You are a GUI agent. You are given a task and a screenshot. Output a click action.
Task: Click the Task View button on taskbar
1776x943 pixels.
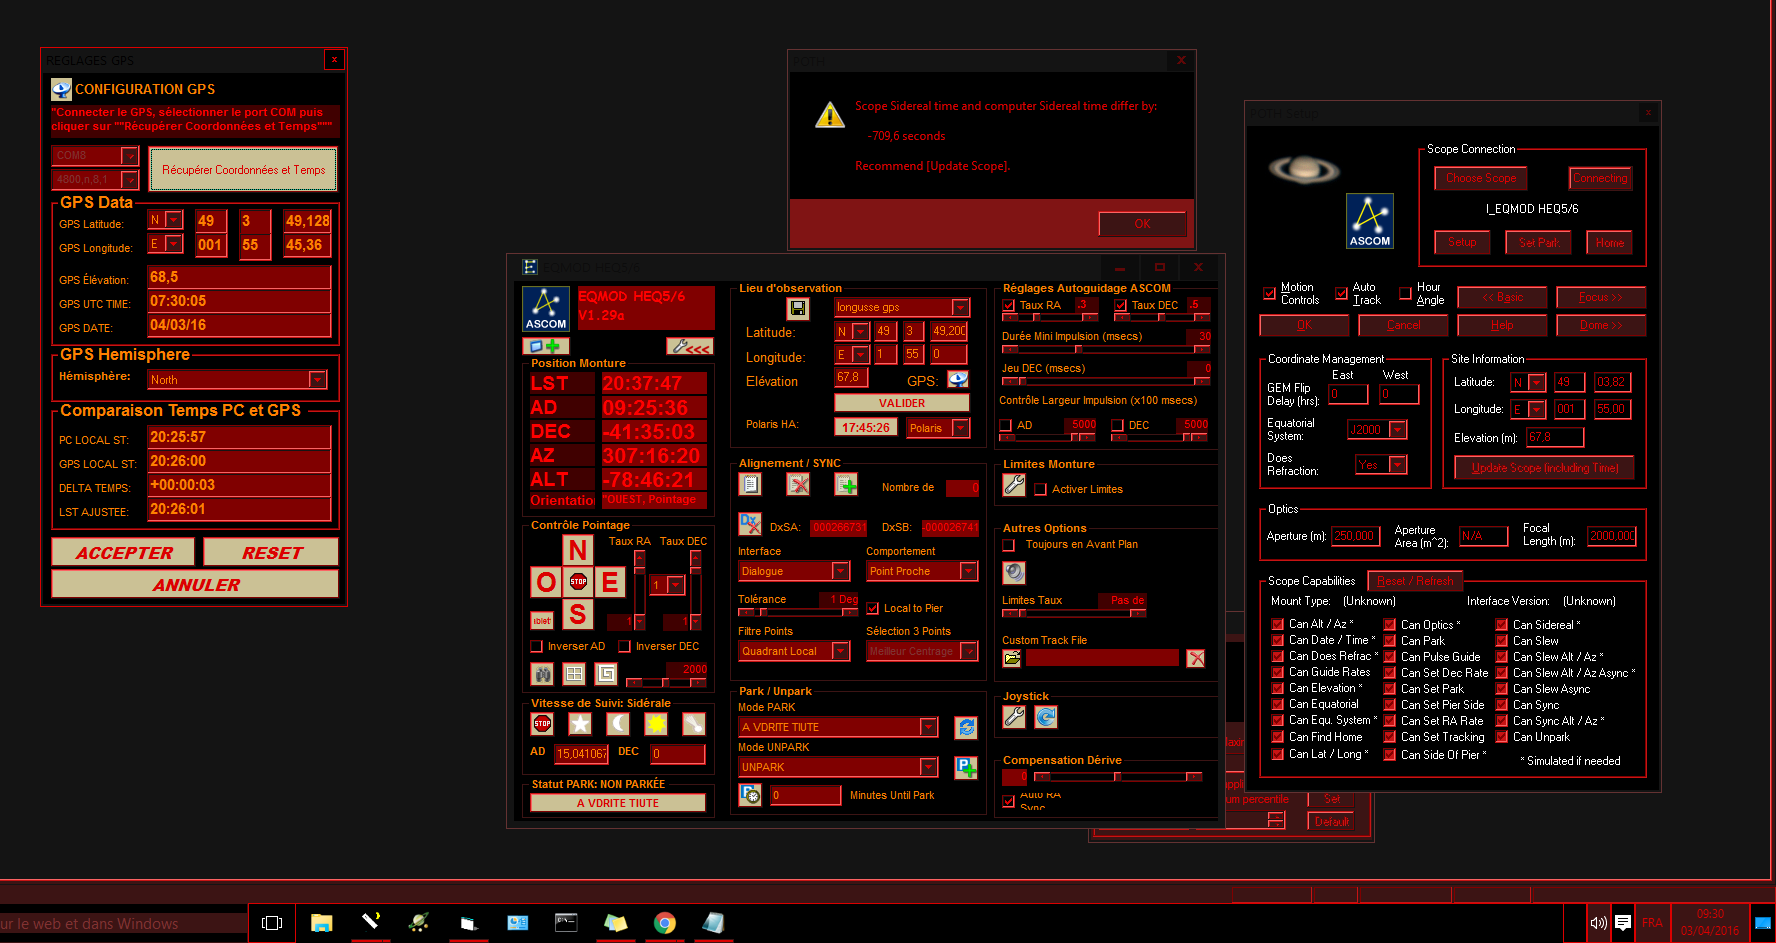(272, 923)
